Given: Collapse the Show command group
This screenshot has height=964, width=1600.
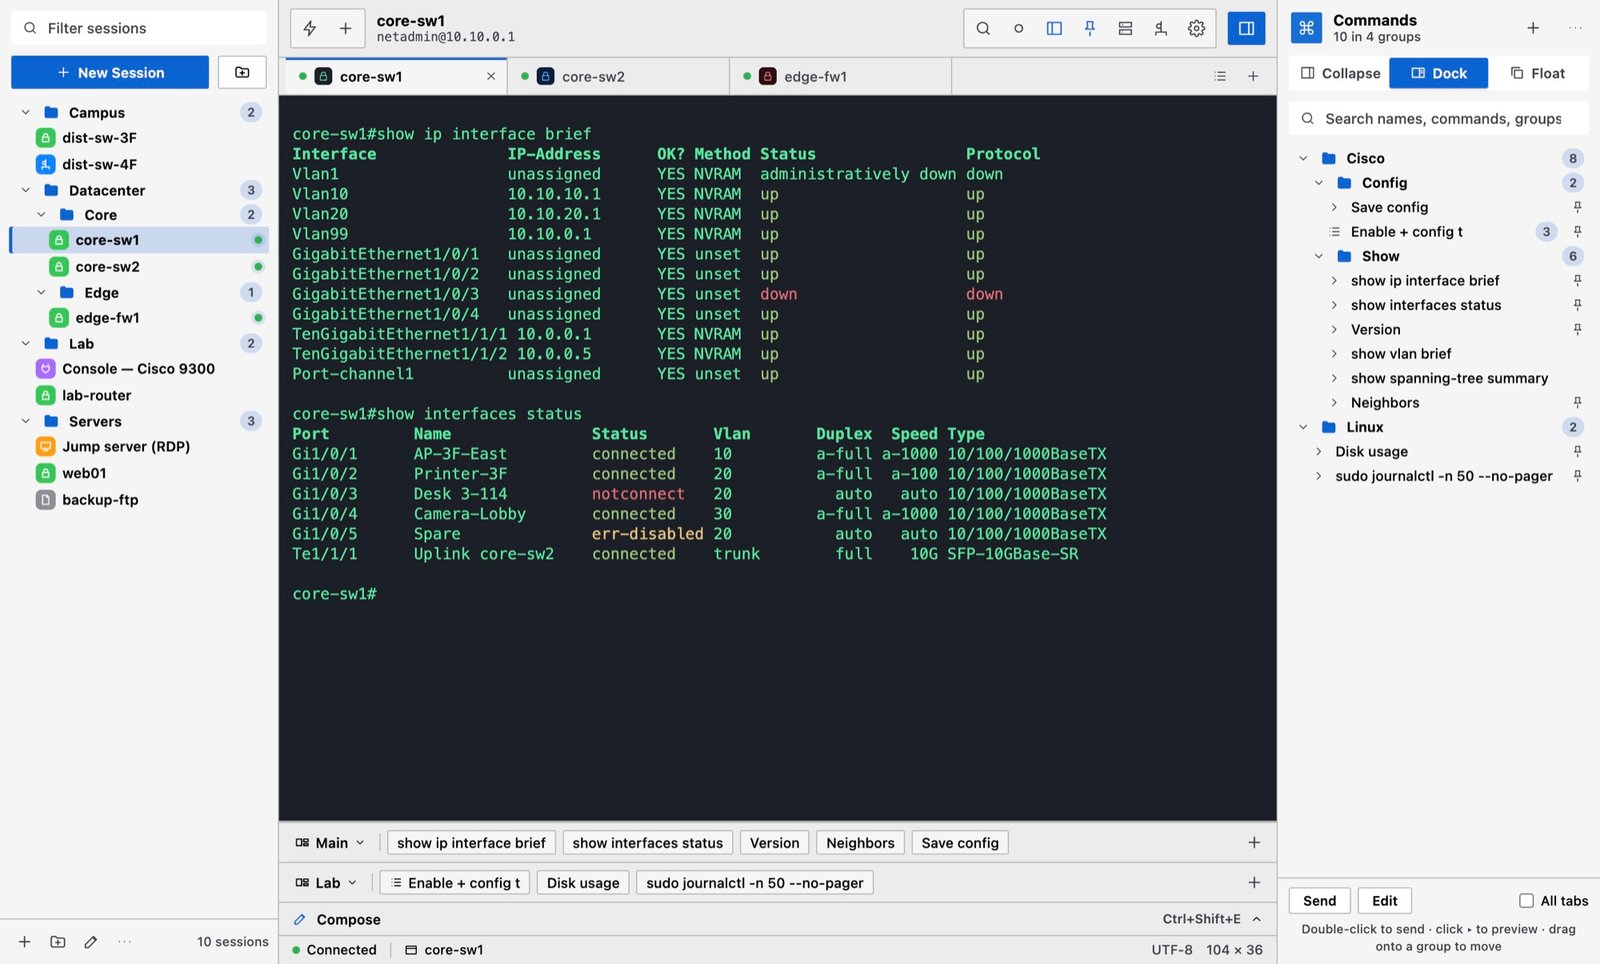Looking at the screenshot, I should (1319, 256).
